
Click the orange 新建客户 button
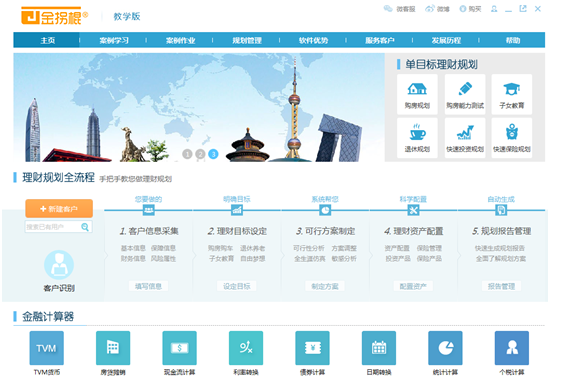[x=59, y=209]
